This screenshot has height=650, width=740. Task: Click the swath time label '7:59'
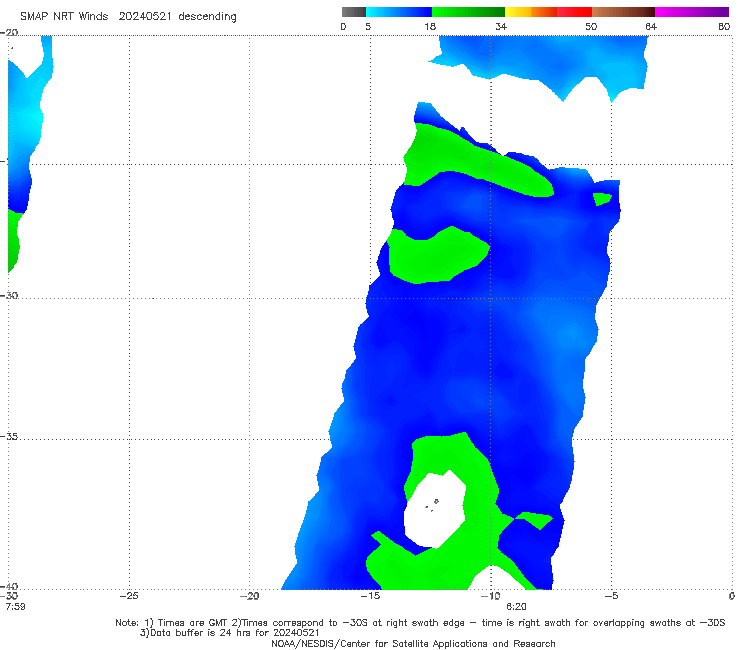[15, 606]
